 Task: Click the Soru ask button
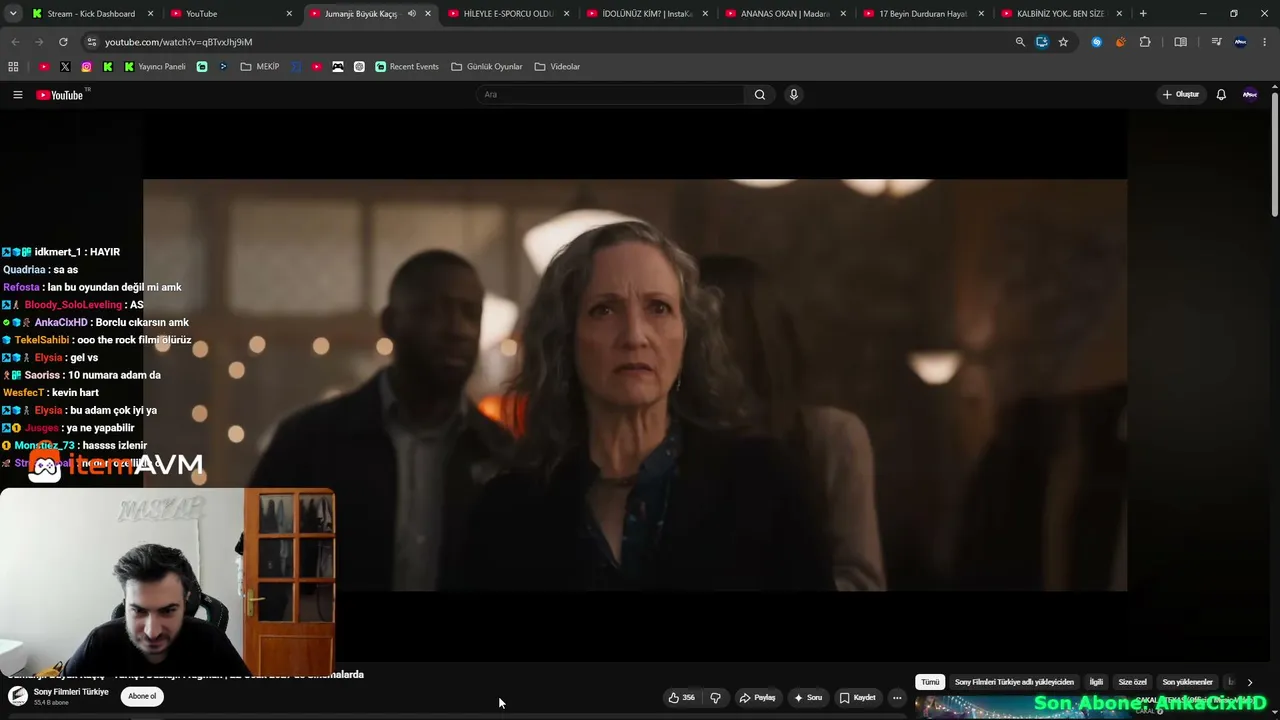808,698
